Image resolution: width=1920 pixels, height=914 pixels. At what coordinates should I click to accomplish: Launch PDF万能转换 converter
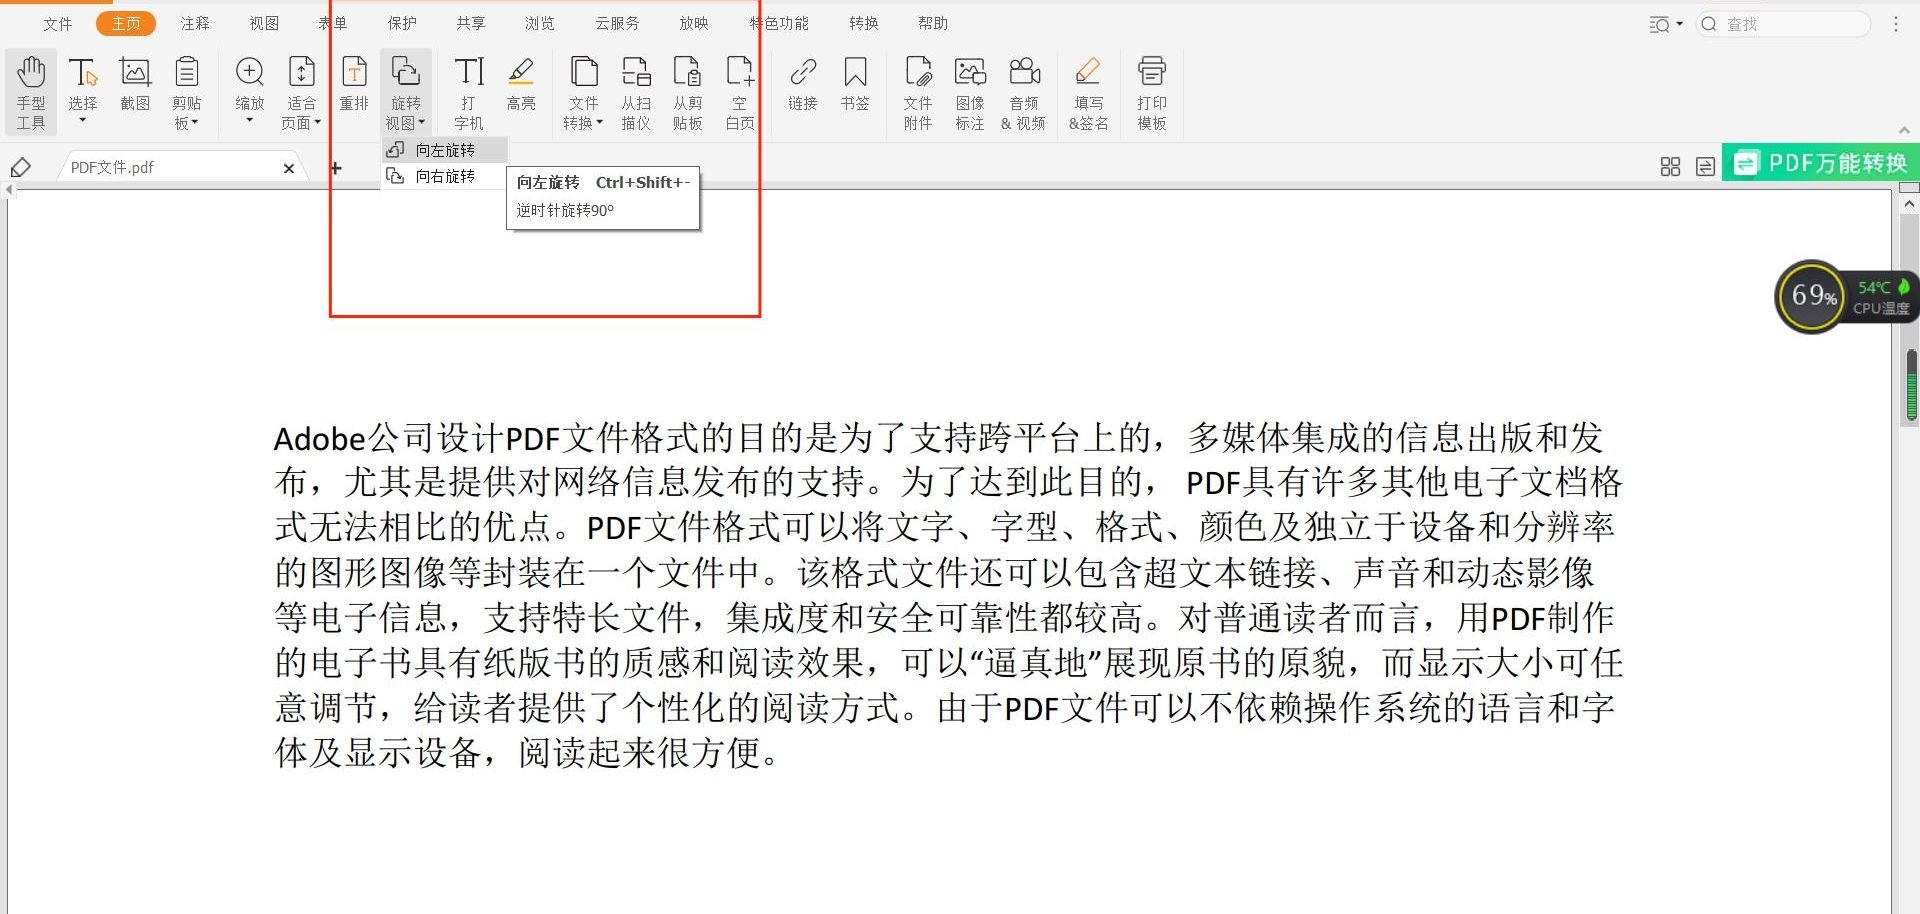[x=1820, y=161]
